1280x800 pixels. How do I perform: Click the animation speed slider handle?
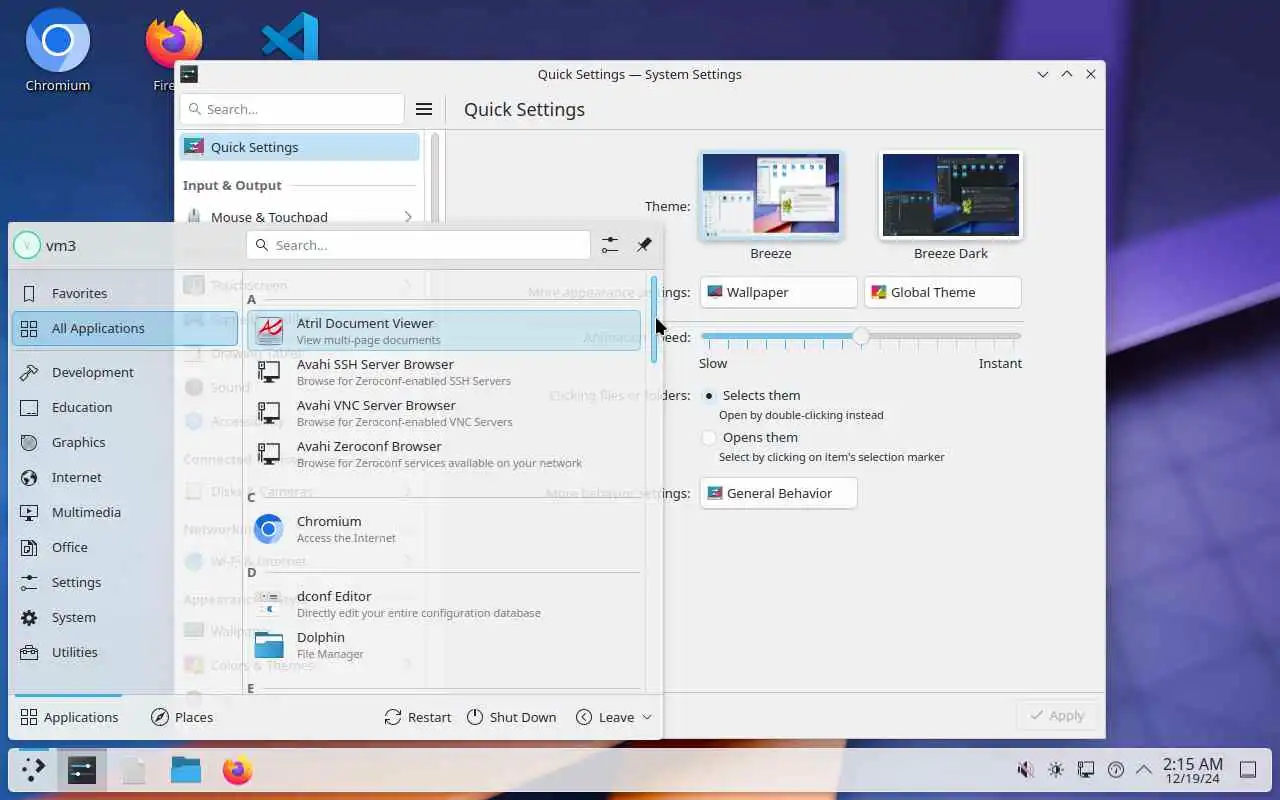coord(861,337)
